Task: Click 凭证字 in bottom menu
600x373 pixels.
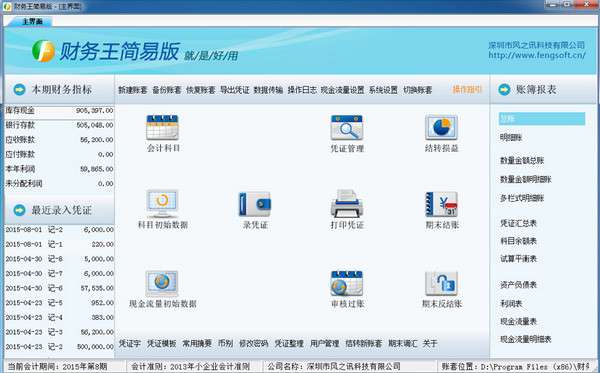Action: tap(130, 344)
